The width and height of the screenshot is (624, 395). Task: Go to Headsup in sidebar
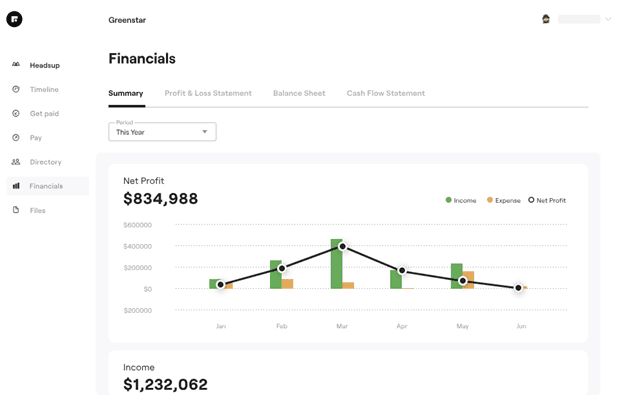coord(45,65)
